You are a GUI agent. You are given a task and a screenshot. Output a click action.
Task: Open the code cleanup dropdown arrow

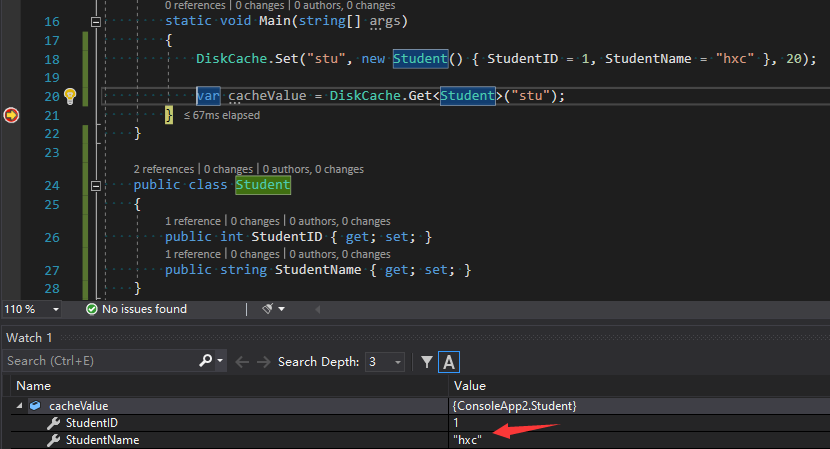282,309
